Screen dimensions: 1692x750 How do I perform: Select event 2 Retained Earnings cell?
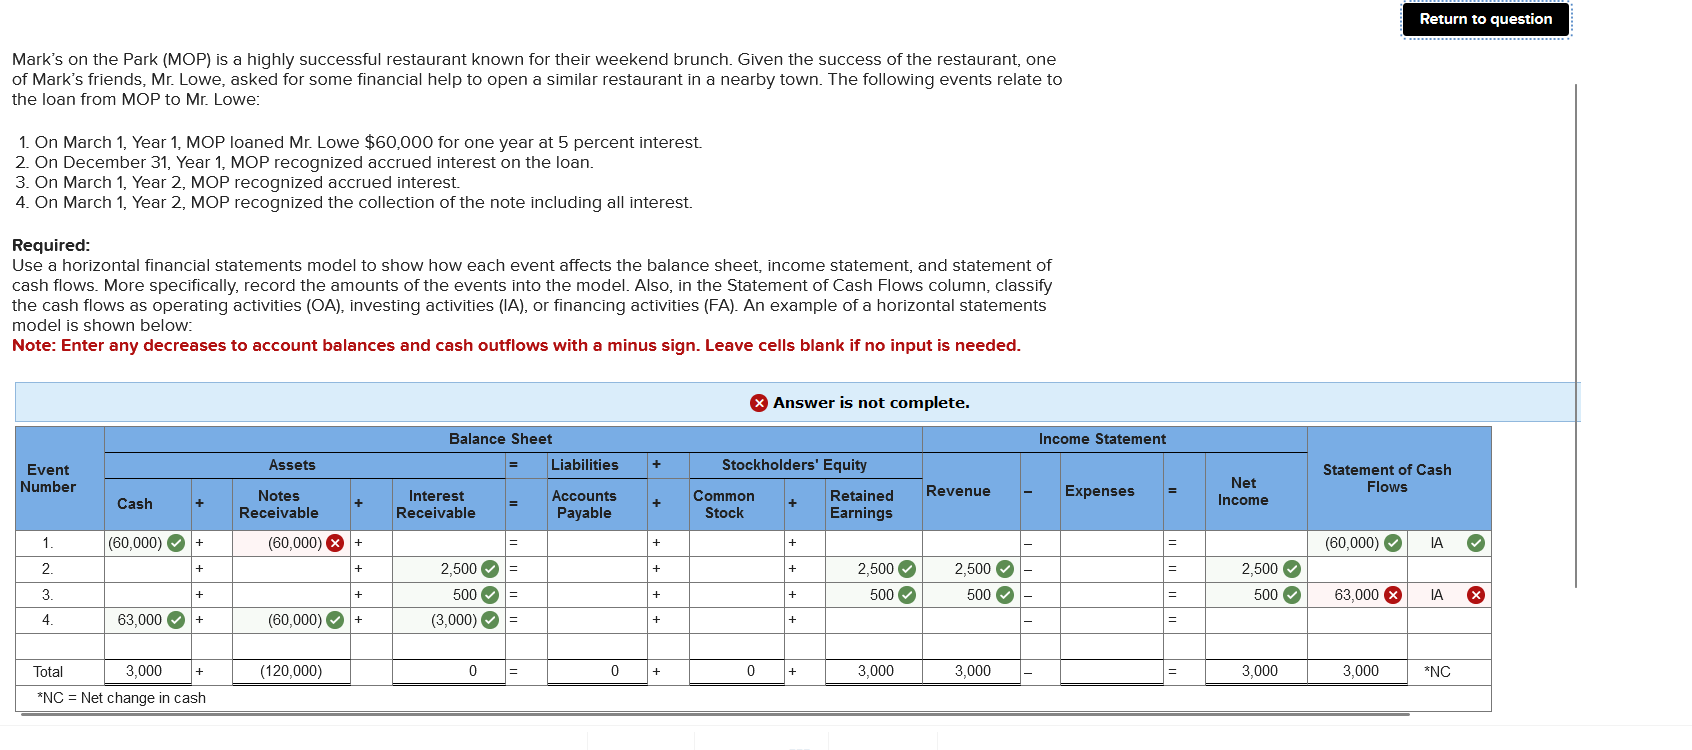tap(874, 569)
